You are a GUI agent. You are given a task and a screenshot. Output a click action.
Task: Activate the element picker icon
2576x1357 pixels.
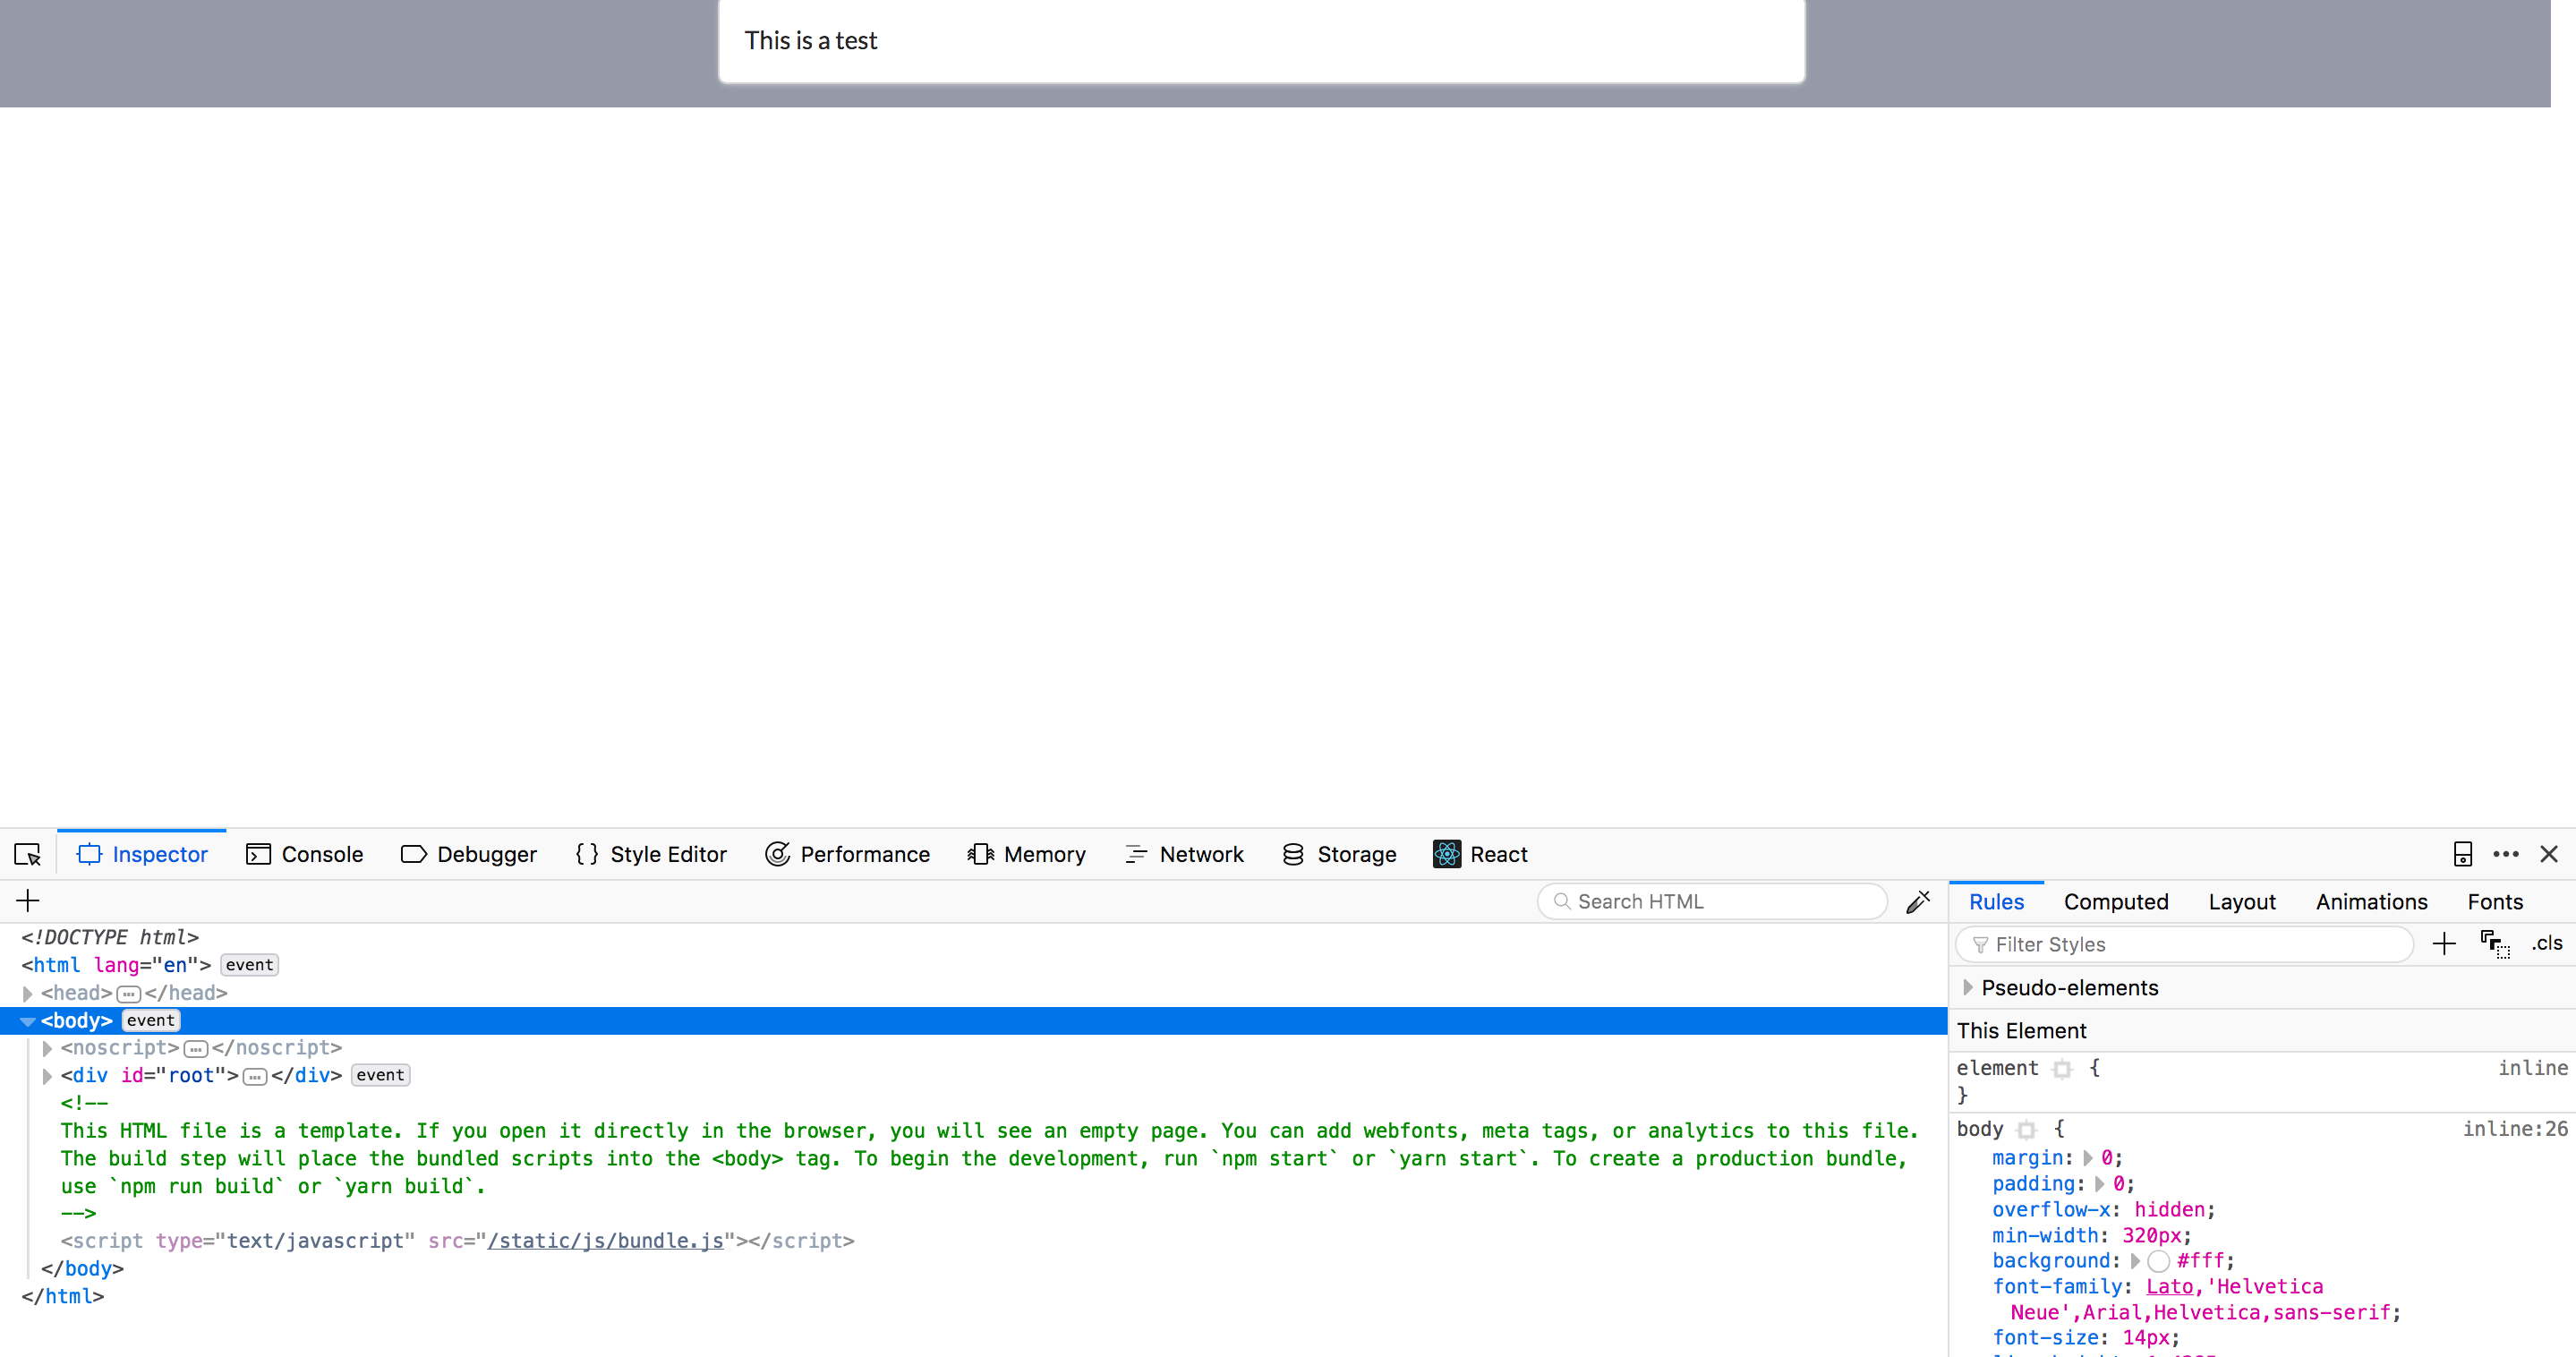tap(27, 854)
